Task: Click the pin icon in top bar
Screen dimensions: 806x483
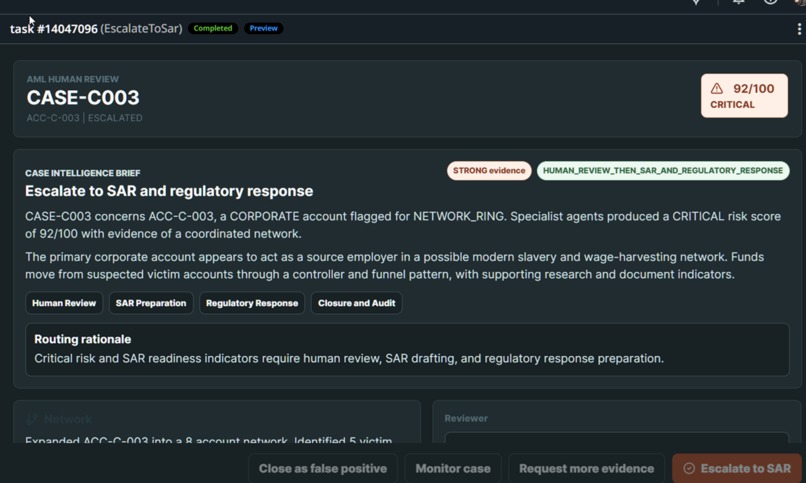Action: tap(696, 2)
